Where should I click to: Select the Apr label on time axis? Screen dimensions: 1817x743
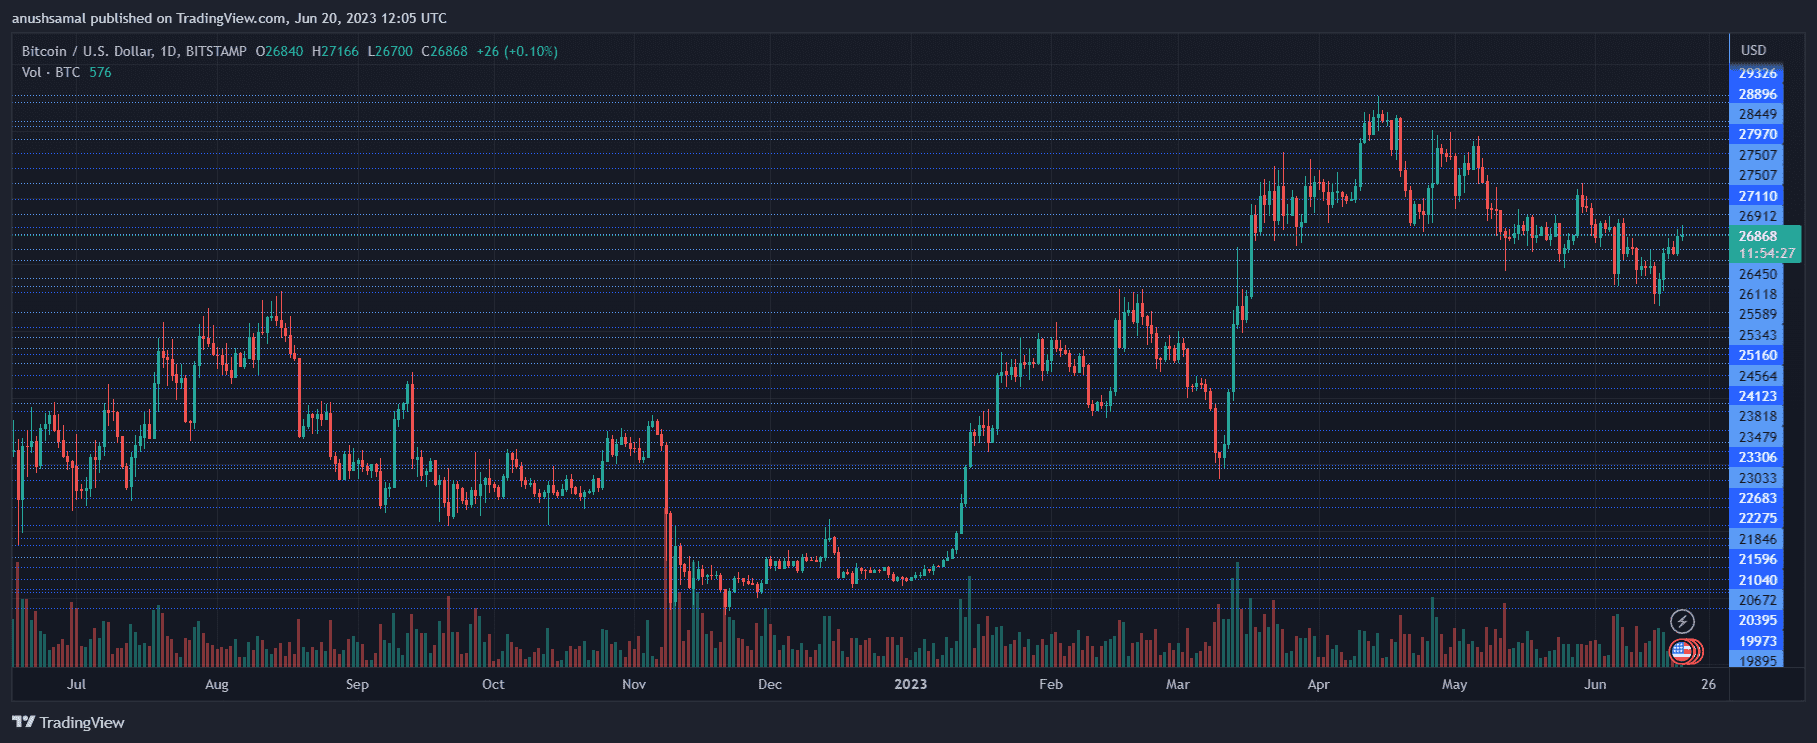tap(1318, 684)
